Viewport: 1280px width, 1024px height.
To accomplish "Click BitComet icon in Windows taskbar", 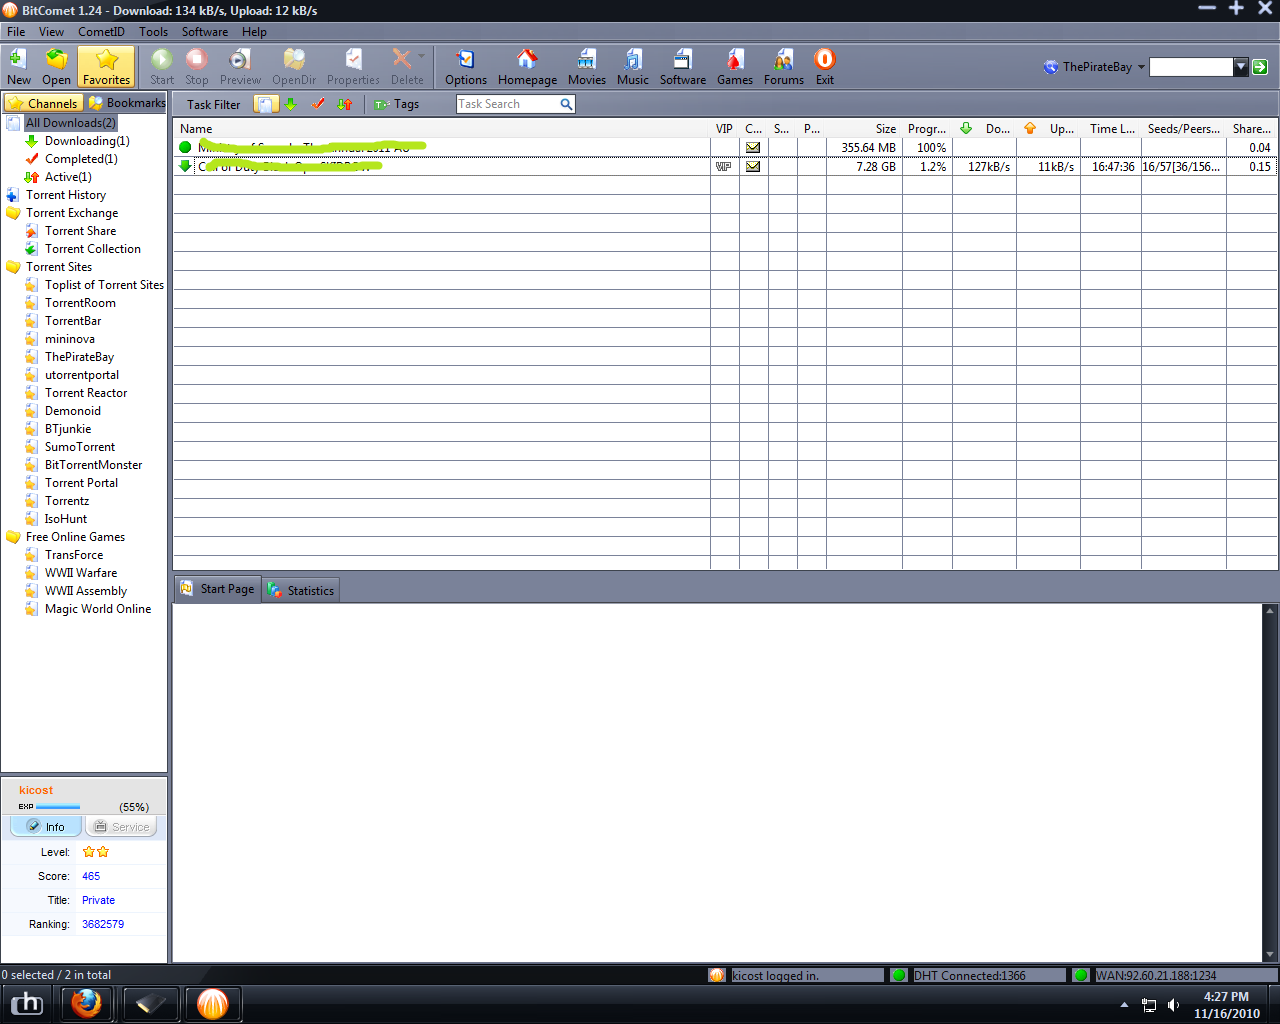I will [212, 1003].
